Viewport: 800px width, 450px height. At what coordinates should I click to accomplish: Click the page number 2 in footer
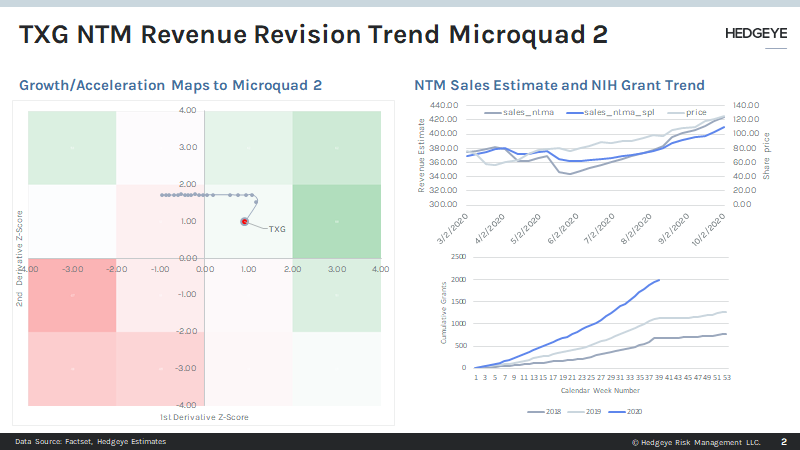(x=784, y=442)
